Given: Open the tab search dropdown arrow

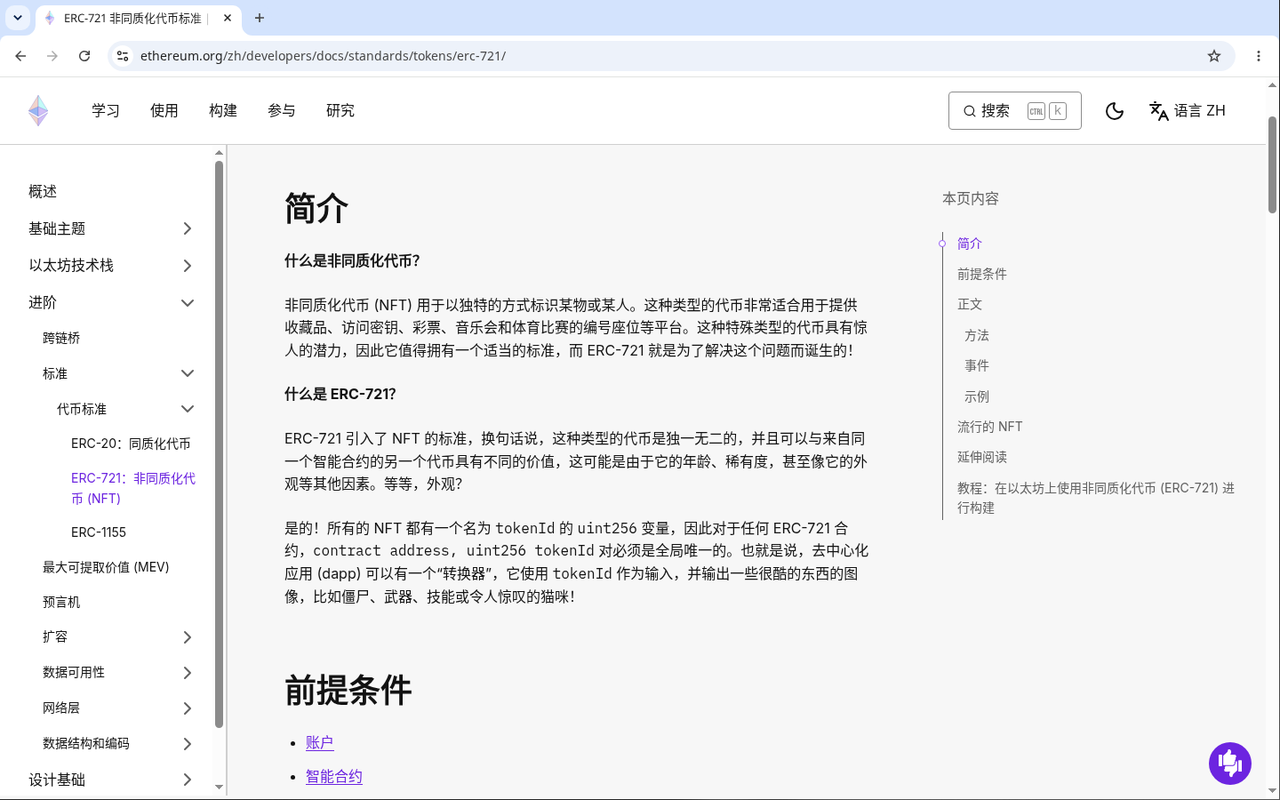Looking at the screenshot, I should (x=17, y=18).
